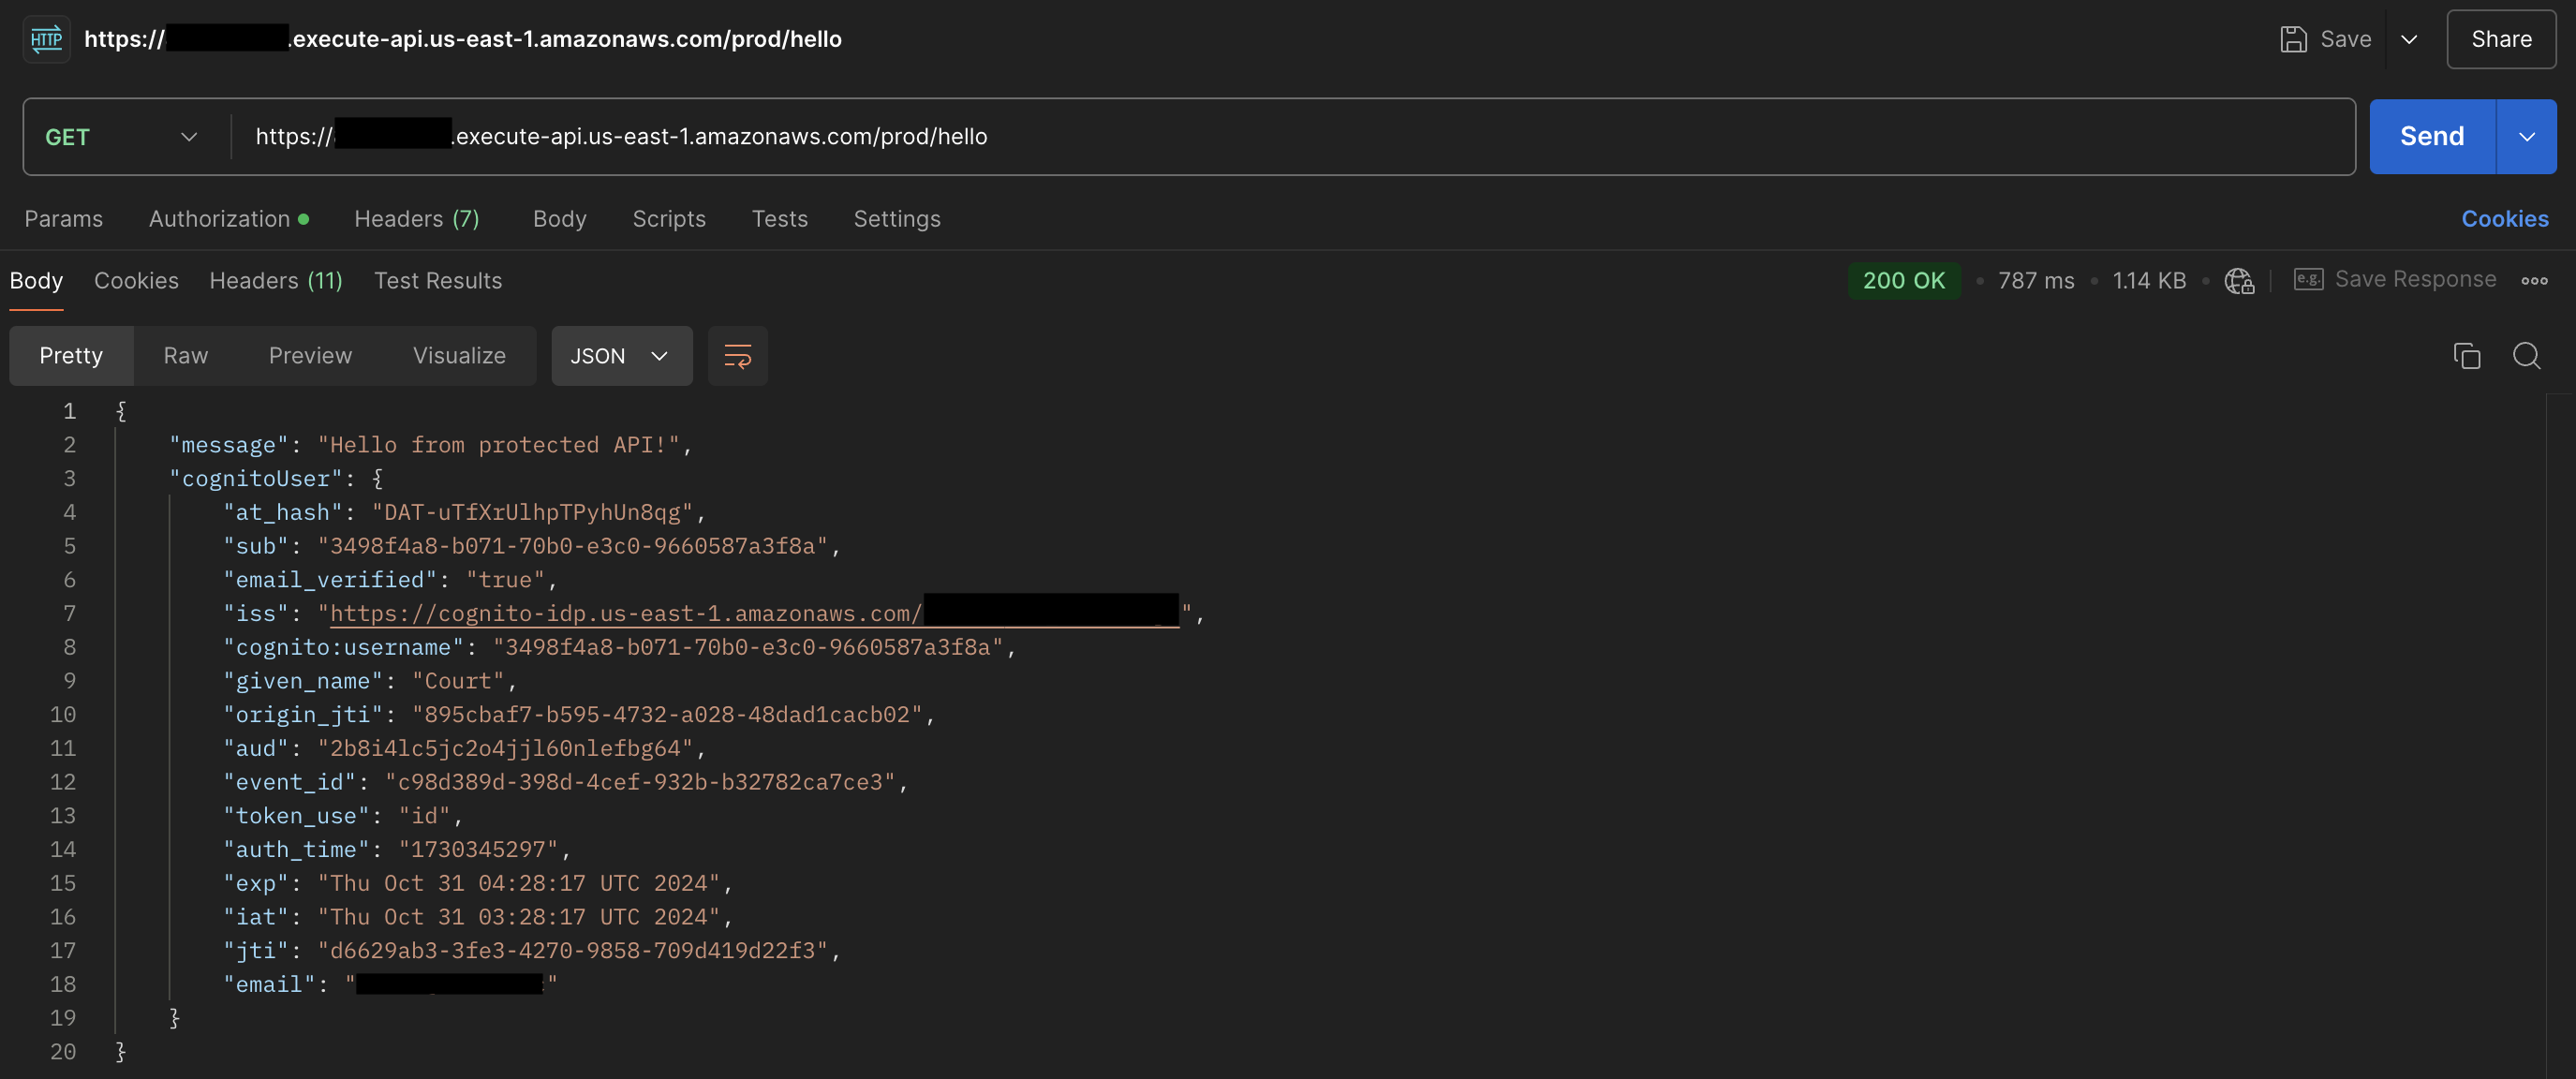
Task: Open the response more options ellipsis
Action: tap(2534, 281)
